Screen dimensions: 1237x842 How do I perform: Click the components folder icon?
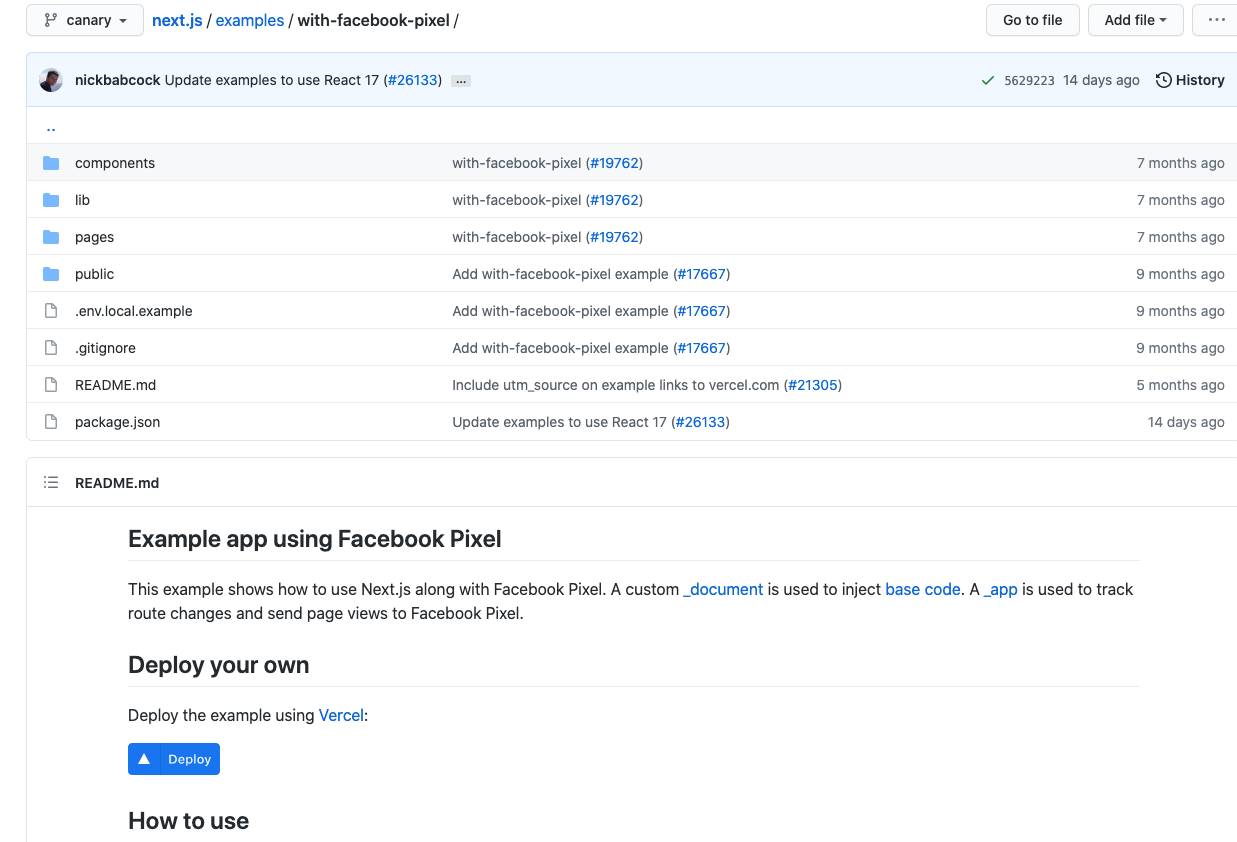51,163
